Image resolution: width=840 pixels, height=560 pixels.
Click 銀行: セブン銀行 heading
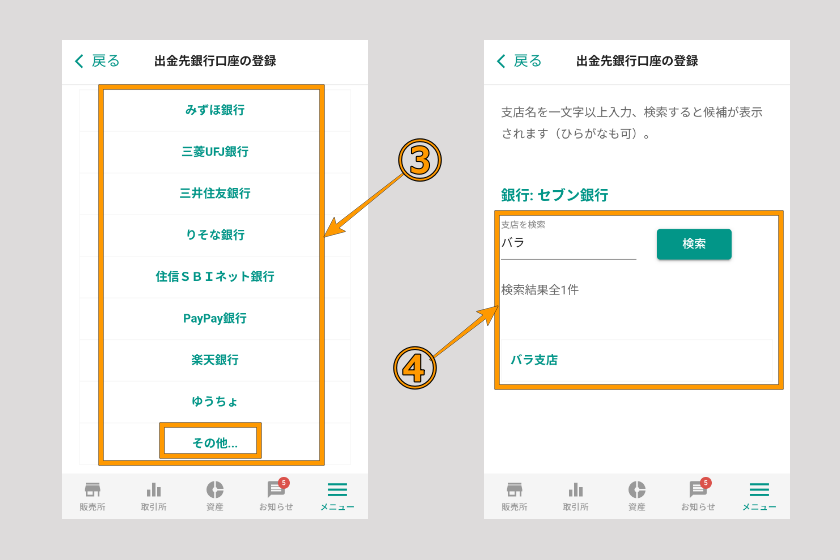pos(554,195)
